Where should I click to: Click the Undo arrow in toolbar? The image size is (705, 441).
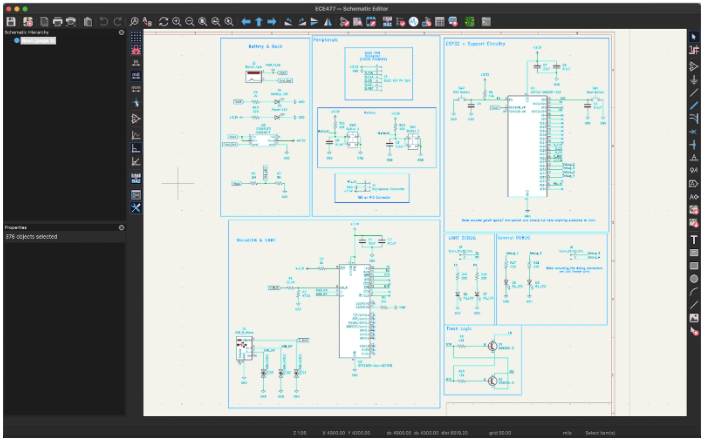click(x=104, y=20)
